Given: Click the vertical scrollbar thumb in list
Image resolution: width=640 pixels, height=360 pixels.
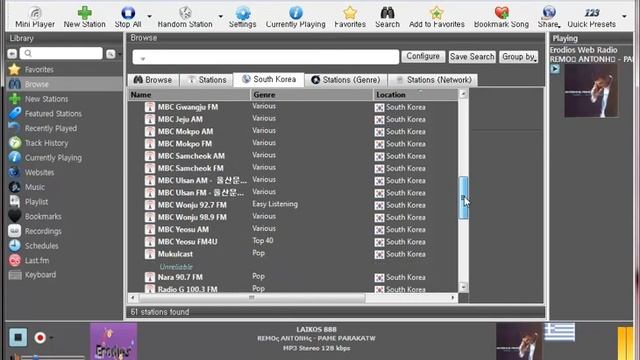Looking at the screenshot, I should [463, 198].
